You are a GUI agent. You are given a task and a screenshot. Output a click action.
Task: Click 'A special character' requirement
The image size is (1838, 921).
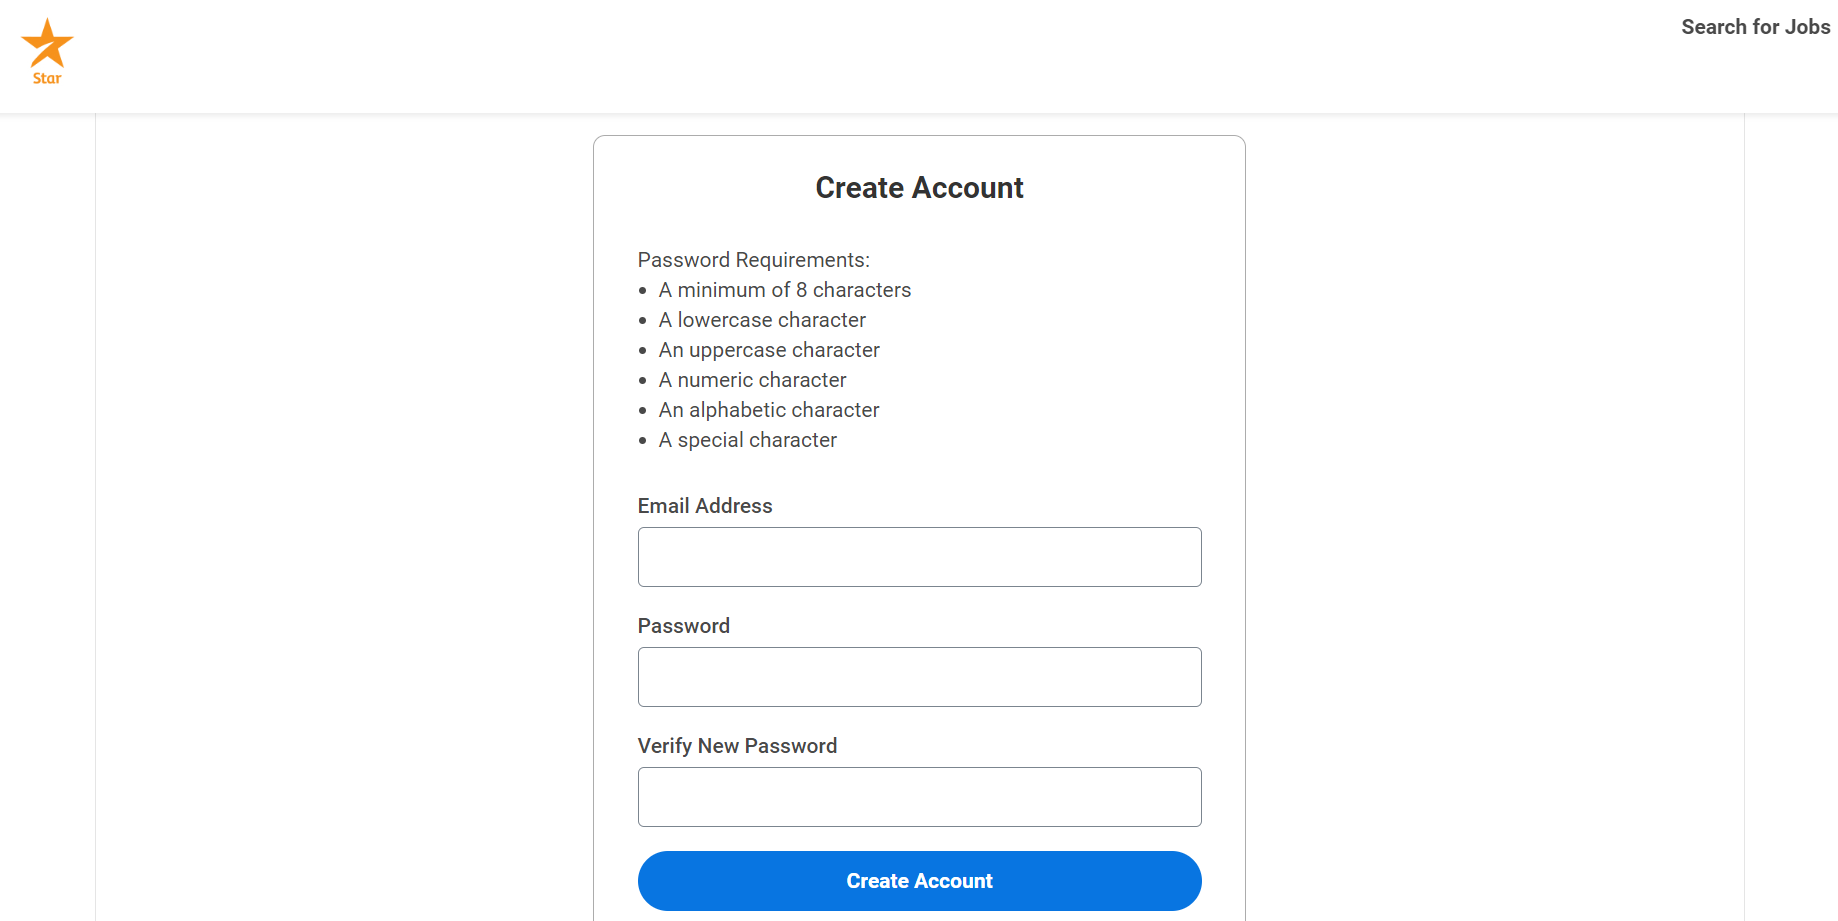(x=748, y=440)
